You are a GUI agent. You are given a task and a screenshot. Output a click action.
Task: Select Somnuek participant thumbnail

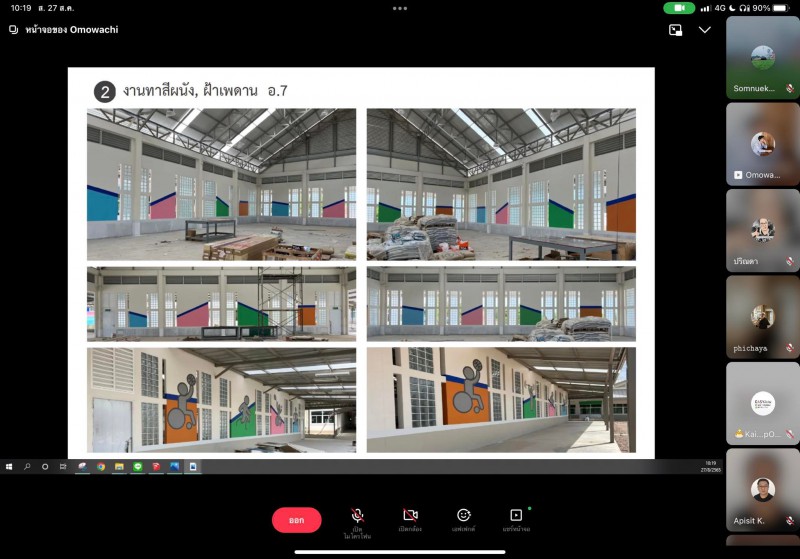pyautogui.click(x=763, y=57)
